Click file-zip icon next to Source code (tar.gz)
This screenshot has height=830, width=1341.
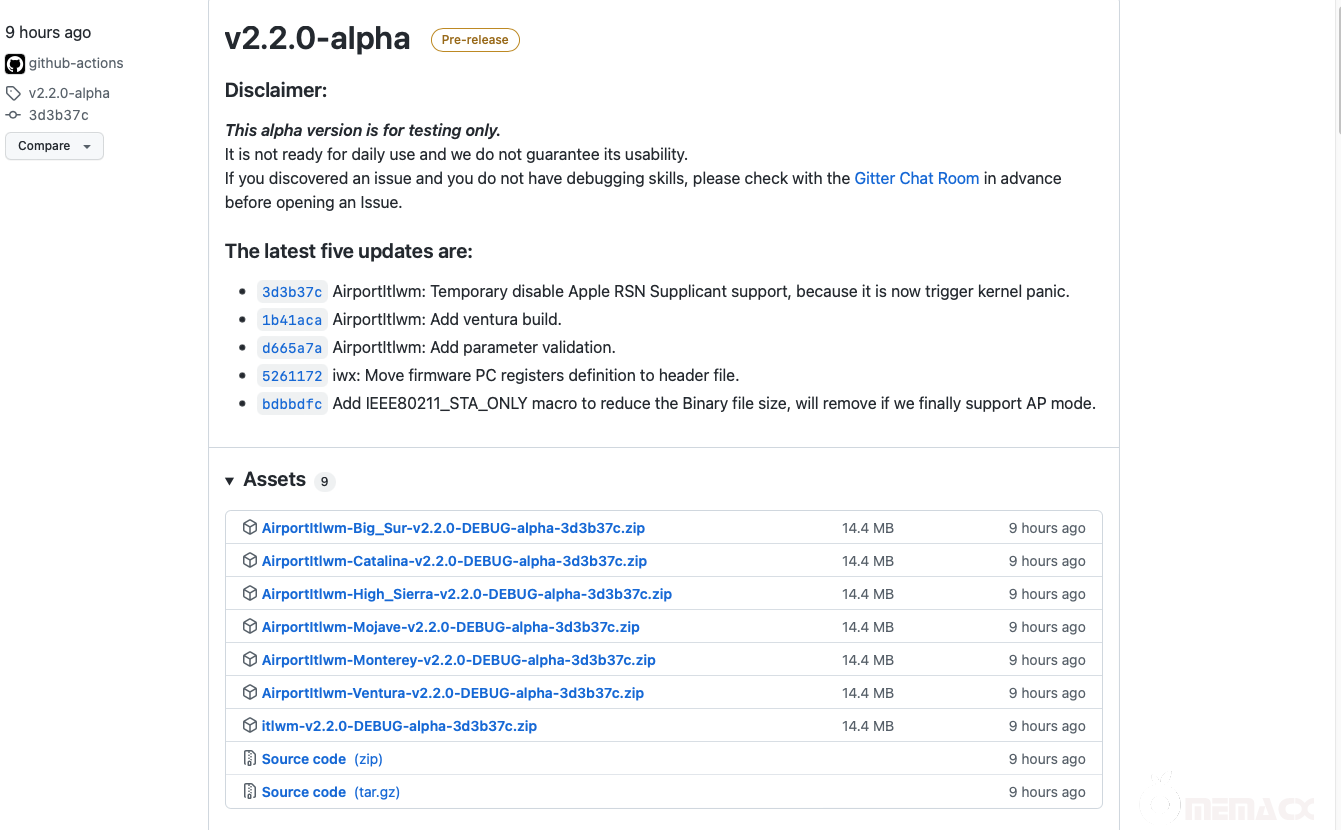coord(250,791)
